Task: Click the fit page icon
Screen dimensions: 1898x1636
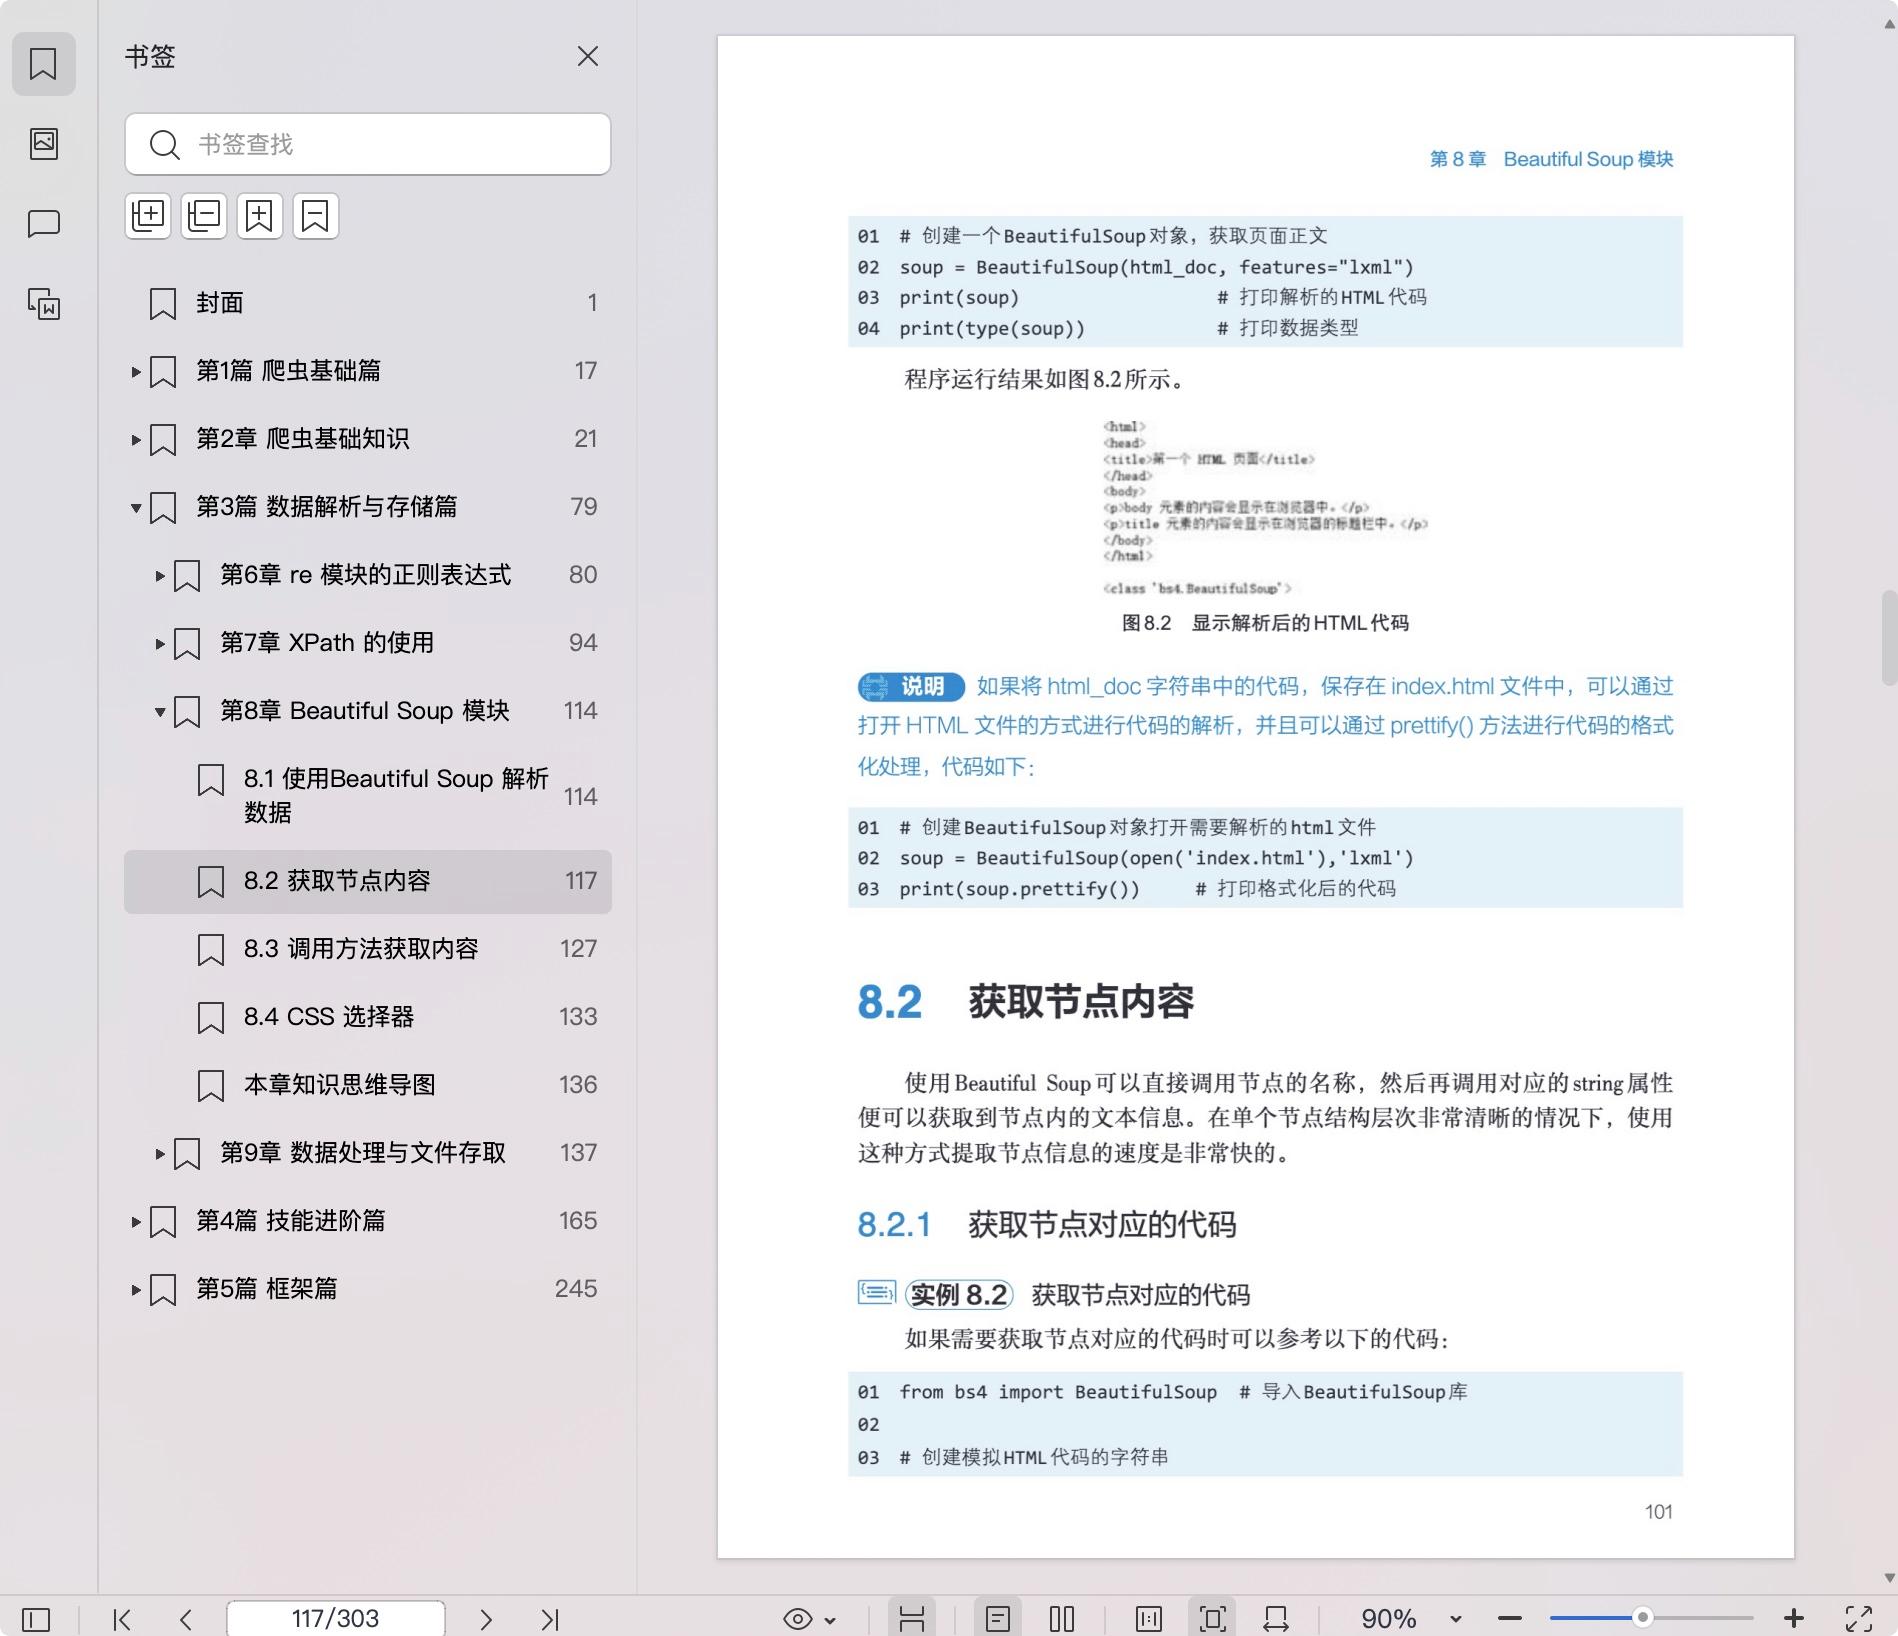Action: point(1213,1619)
